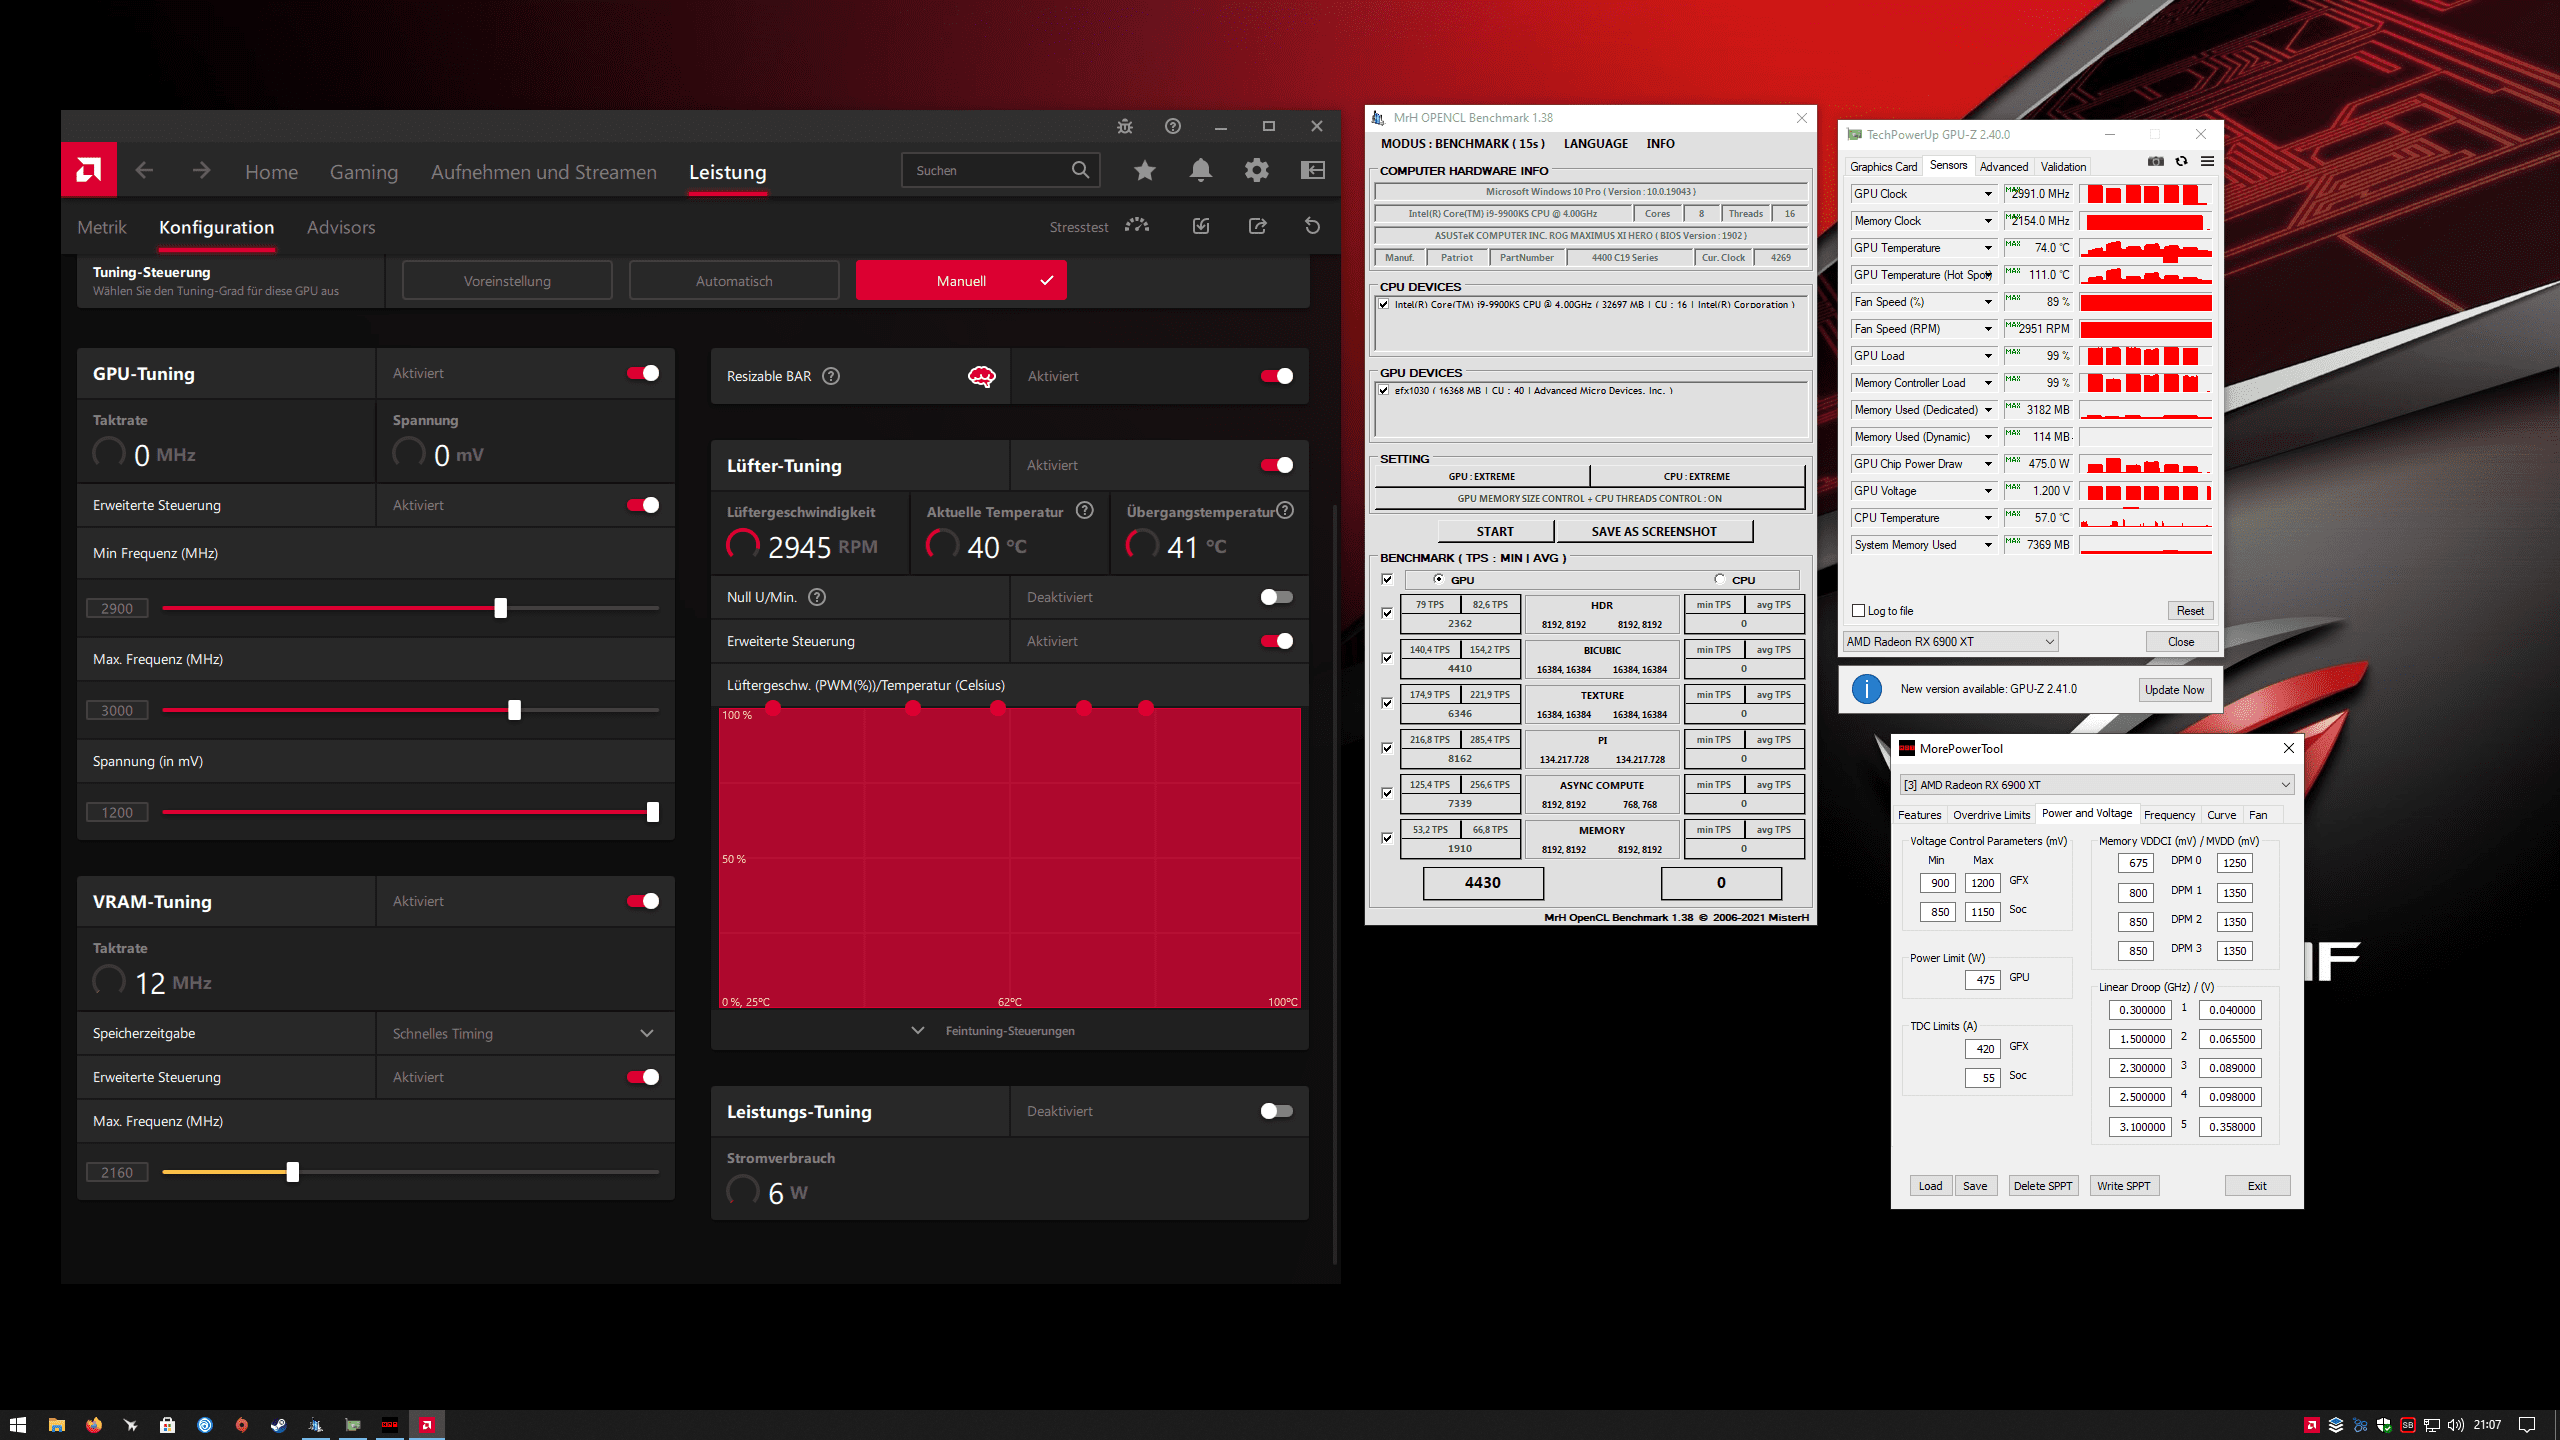Start the Stresstest icon
The height and width of the screenshot is (1440, 2560).
(1137, 226)
